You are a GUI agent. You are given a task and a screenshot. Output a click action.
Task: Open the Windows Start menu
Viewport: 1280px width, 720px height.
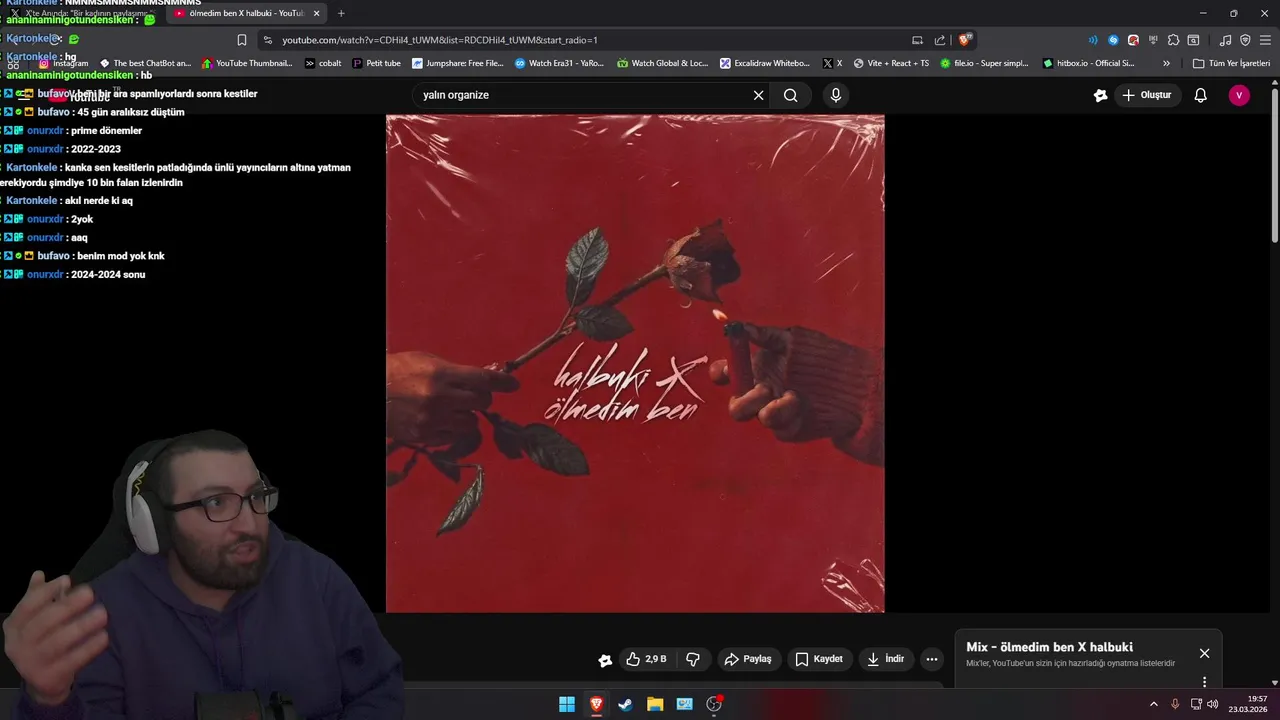point(567,704)
